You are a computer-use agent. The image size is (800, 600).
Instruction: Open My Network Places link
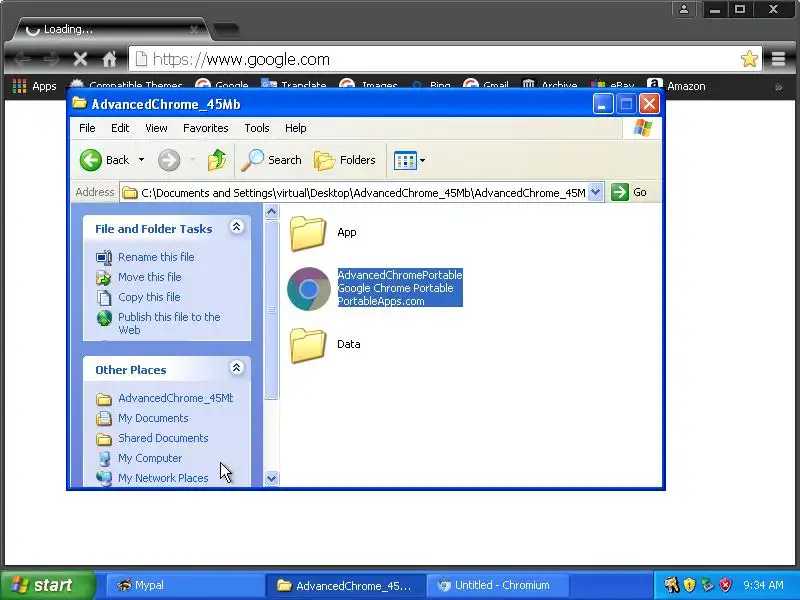coord(163,478)
